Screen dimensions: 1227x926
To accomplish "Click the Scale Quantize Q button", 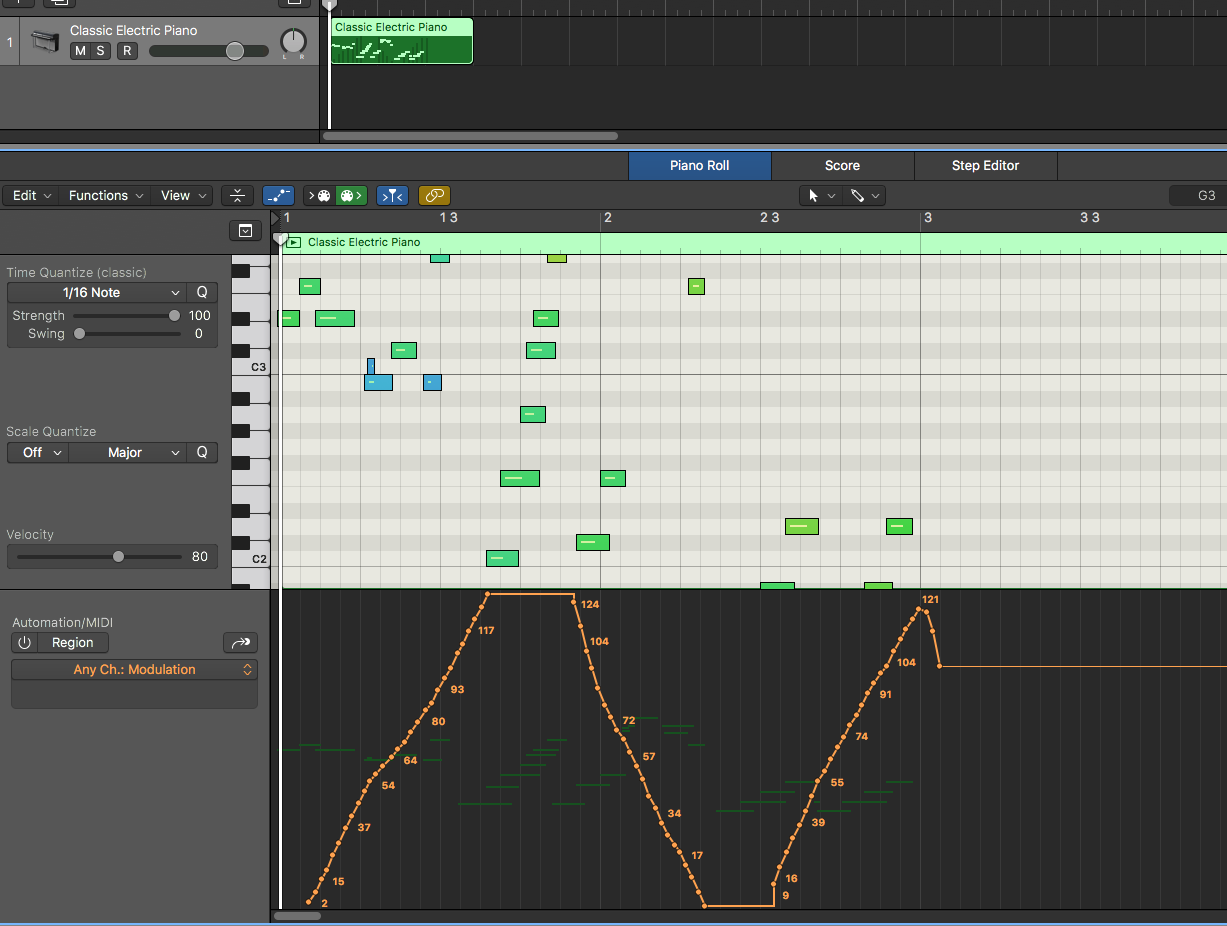I will pos(202,452).
